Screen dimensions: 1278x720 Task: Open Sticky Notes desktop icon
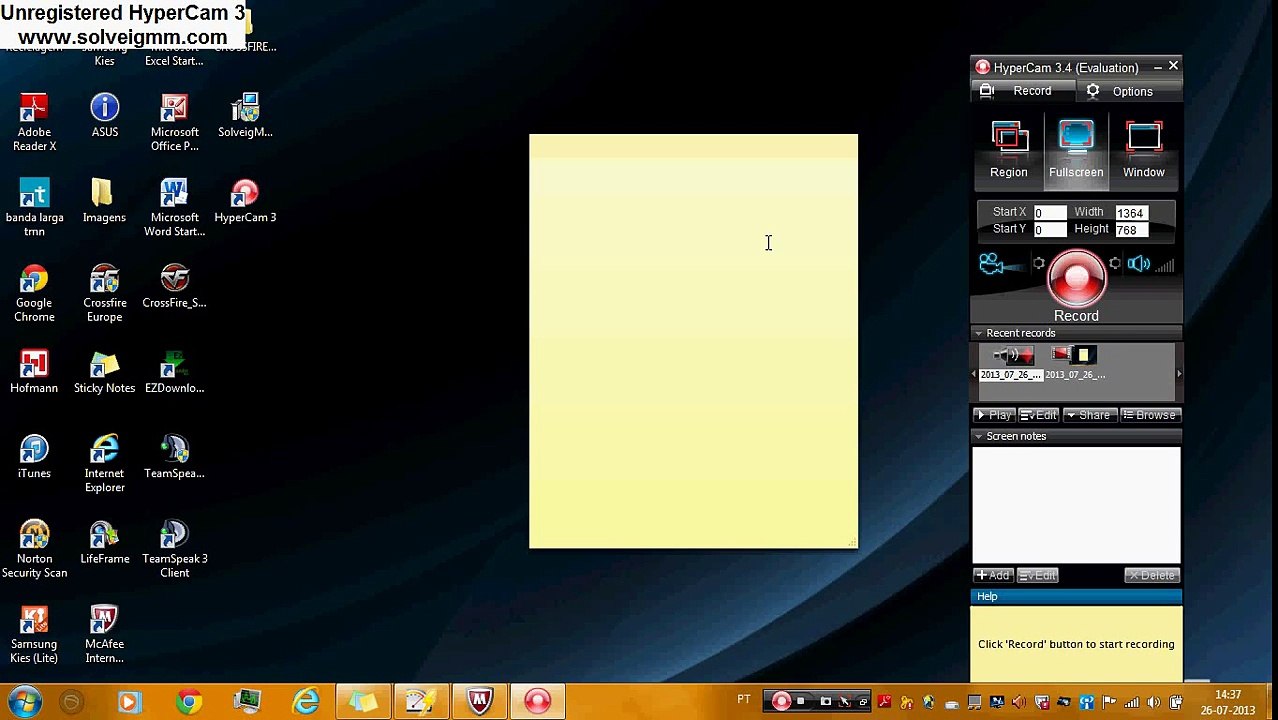tap(104, 372)
